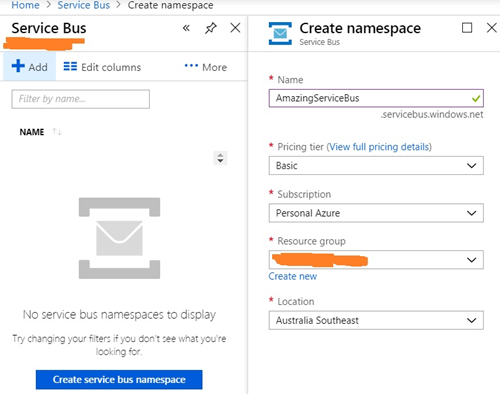Open the More options menu
The width and height of the screenshot is (500, 394).
(206, 67)
